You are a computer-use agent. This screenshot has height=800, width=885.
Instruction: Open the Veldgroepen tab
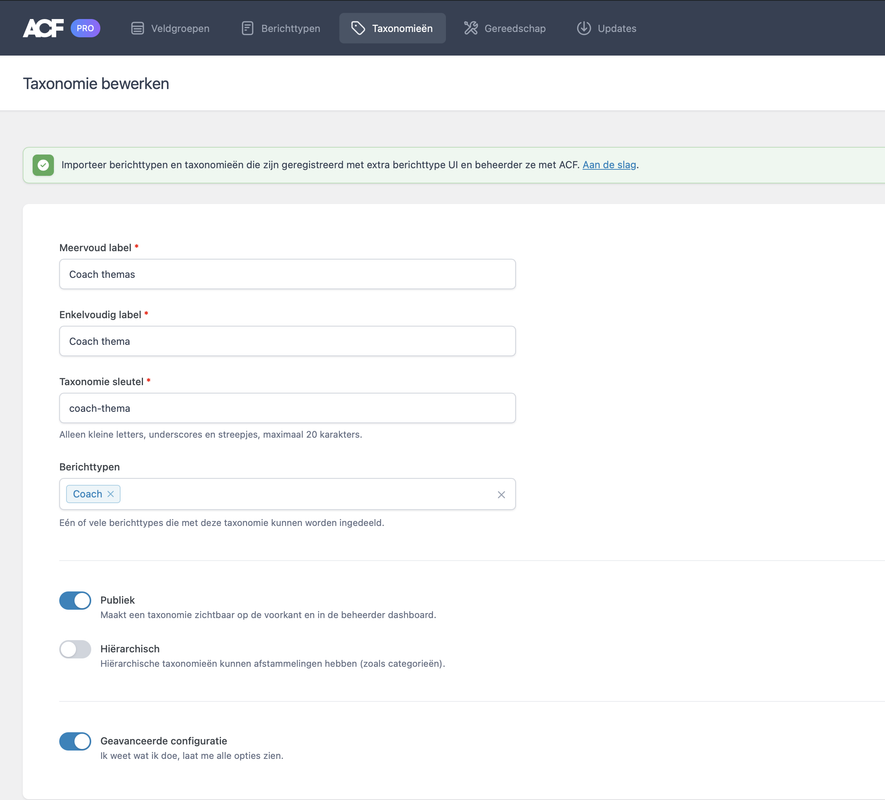(x=170, y=28)
